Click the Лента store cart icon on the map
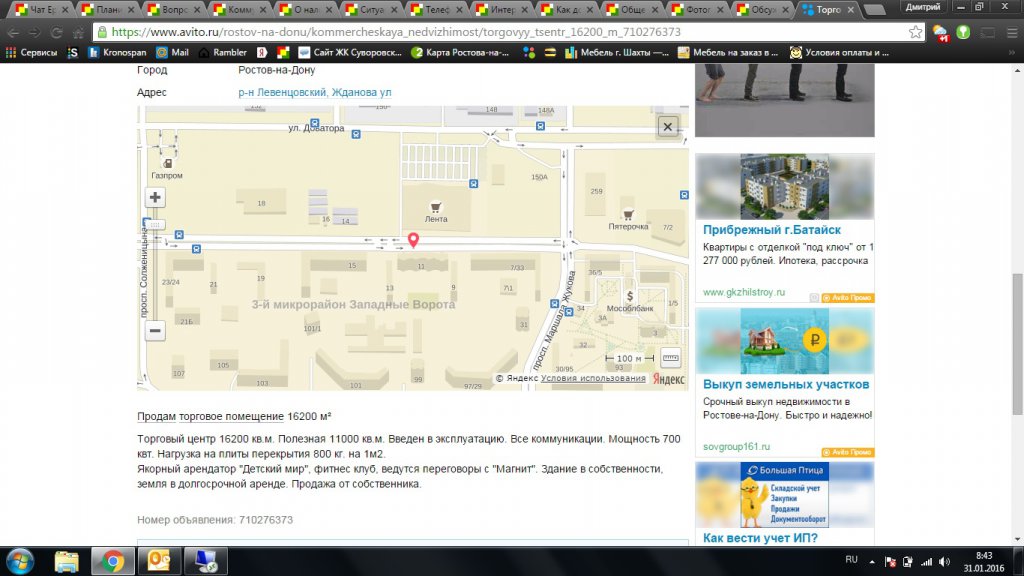 436,207
